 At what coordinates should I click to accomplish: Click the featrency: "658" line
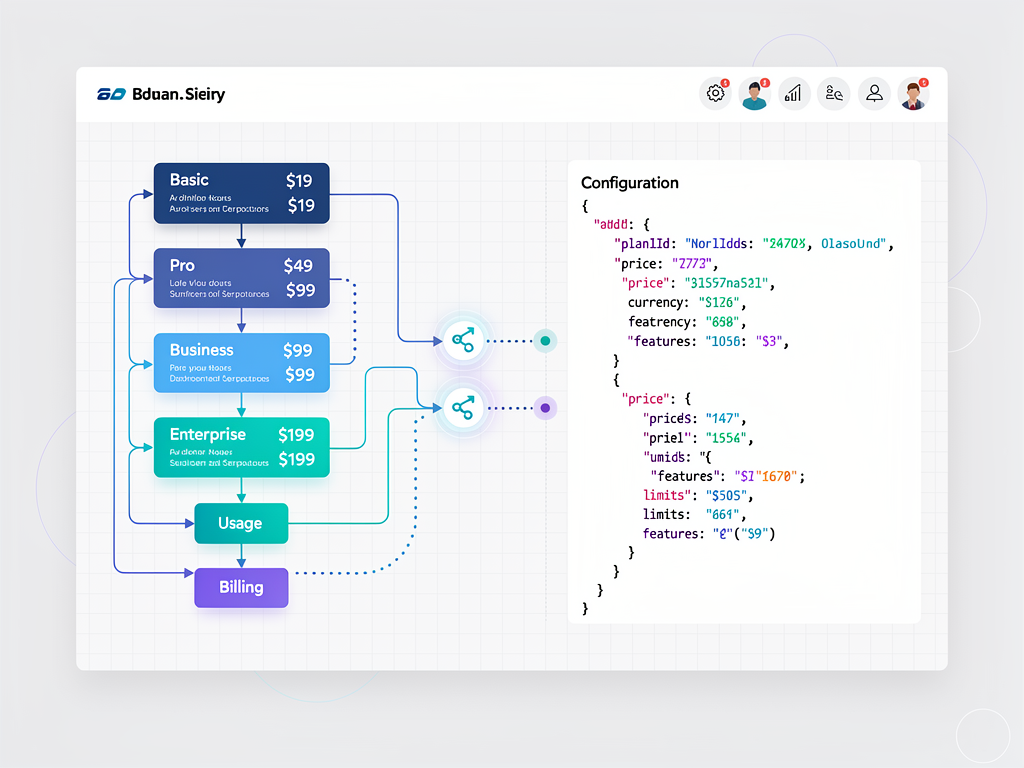click(x=686, y=322)
